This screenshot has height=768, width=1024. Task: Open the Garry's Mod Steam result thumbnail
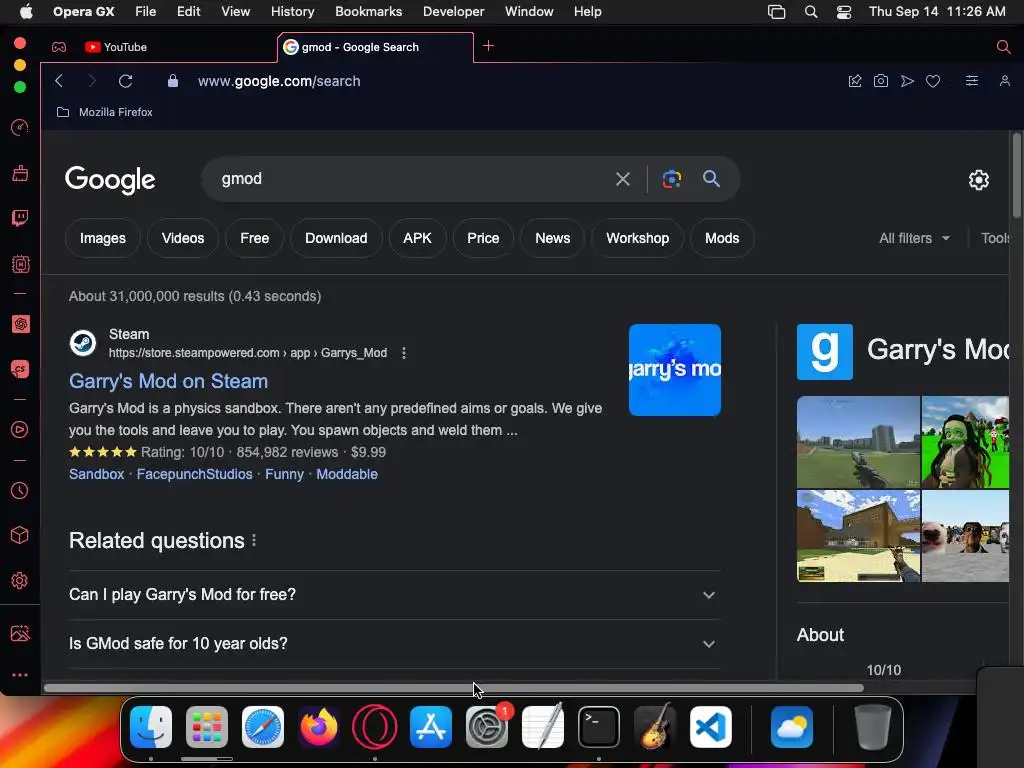point(675,370)
